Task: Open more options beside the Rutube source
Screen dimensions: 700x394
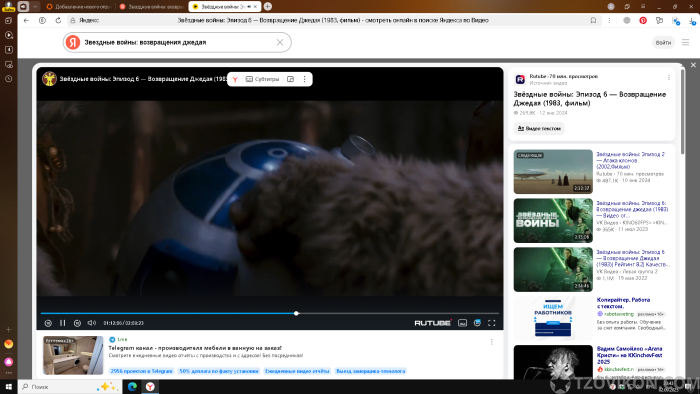Action: [x=669, y=78]
